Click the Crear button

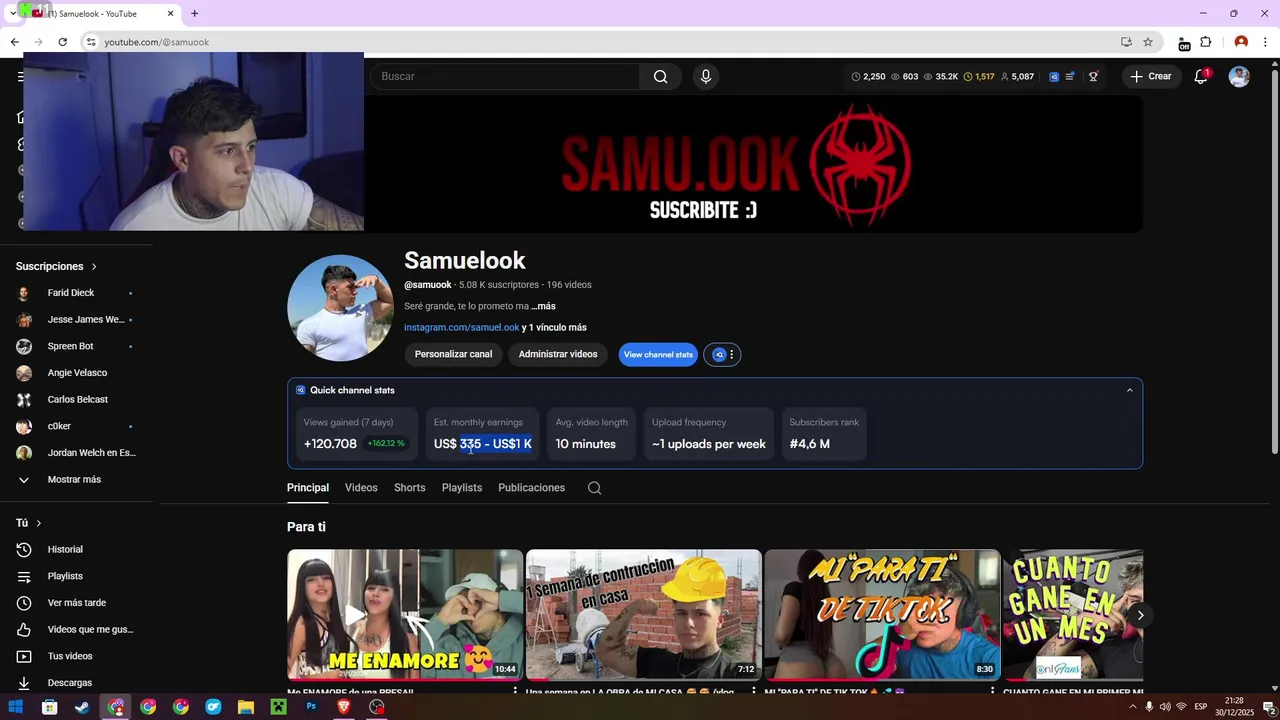(1151, 76)
